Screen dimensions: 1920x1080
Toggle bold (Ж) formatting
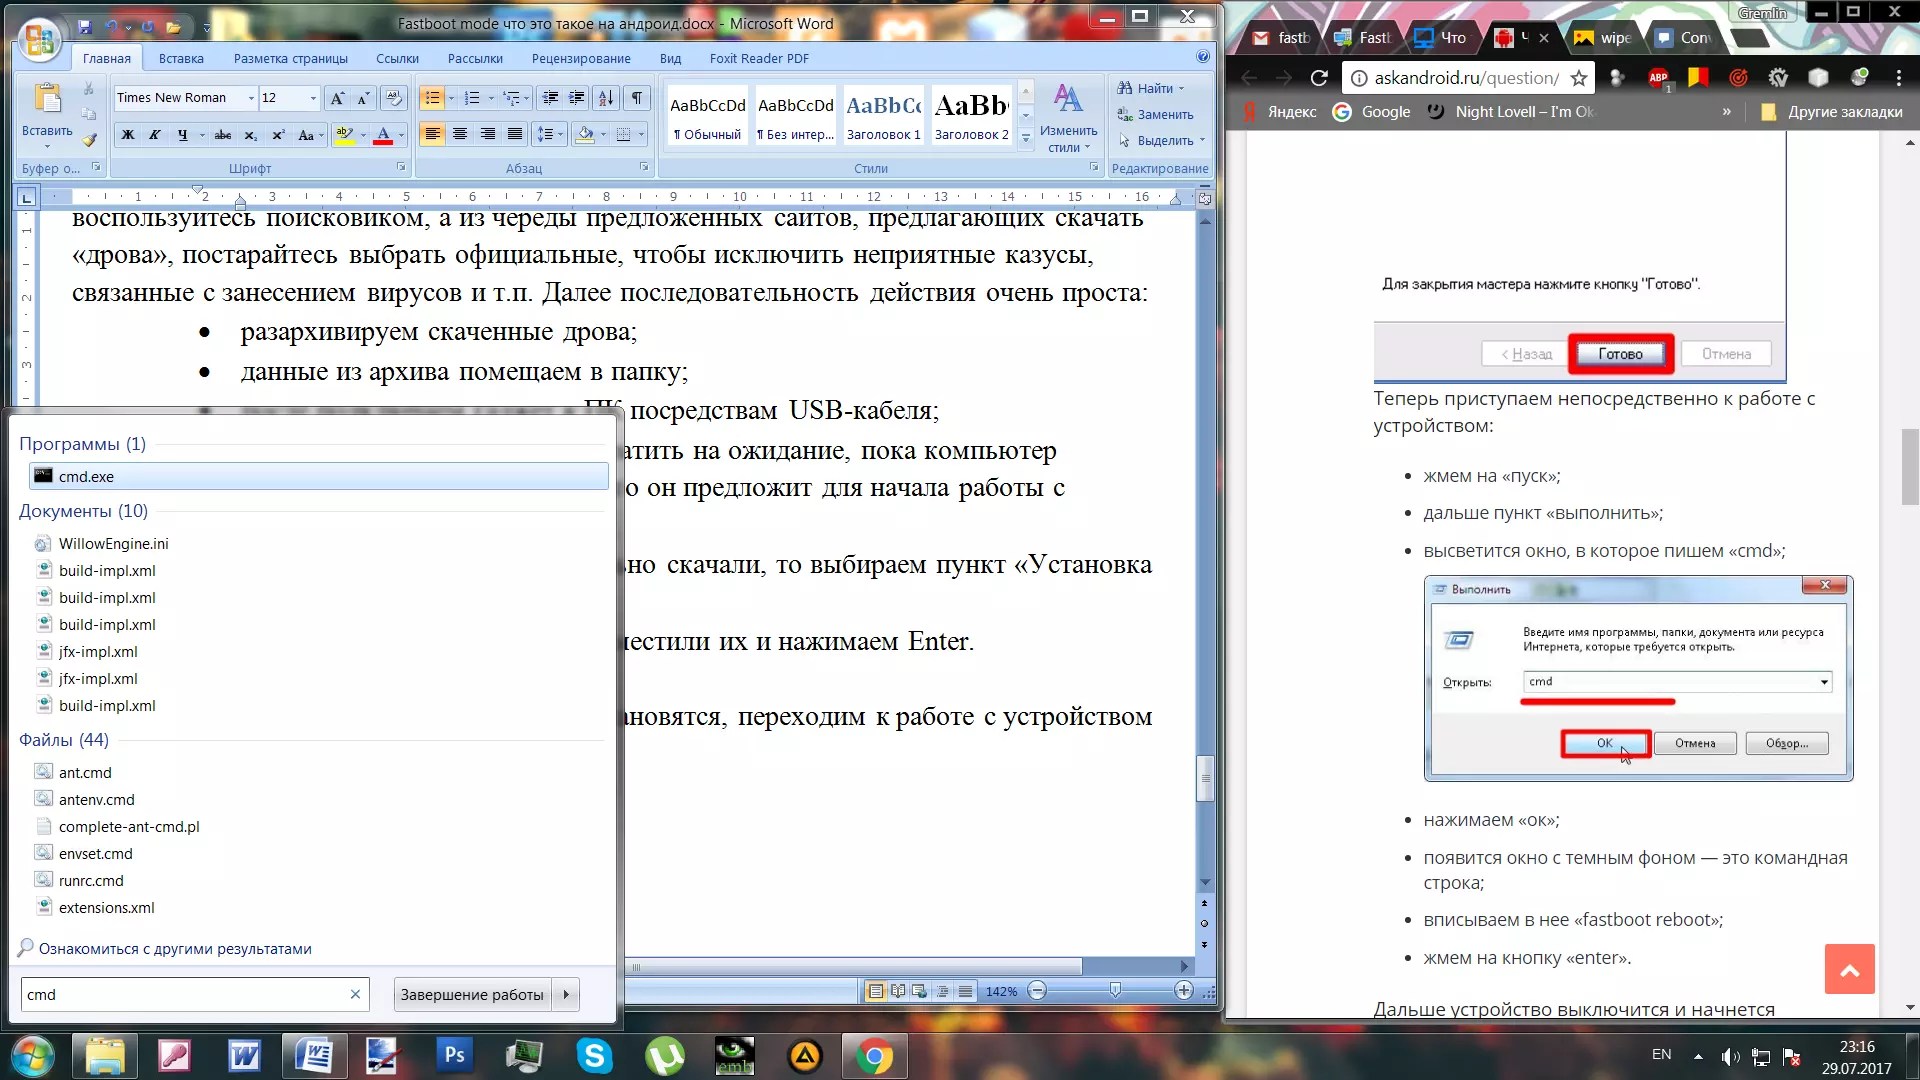[x=128, y=135]
